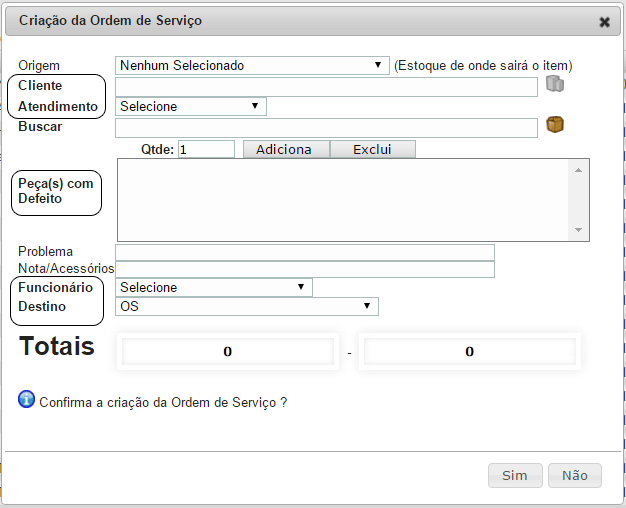
Task: Focus the Cliente text field
Action: 327,87
